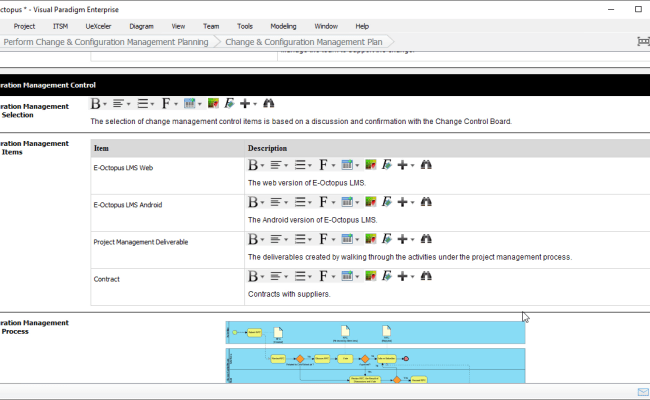
Task: Click binoculars icon in E-Octopus LMS Android row
Action: tap(426, 202)
